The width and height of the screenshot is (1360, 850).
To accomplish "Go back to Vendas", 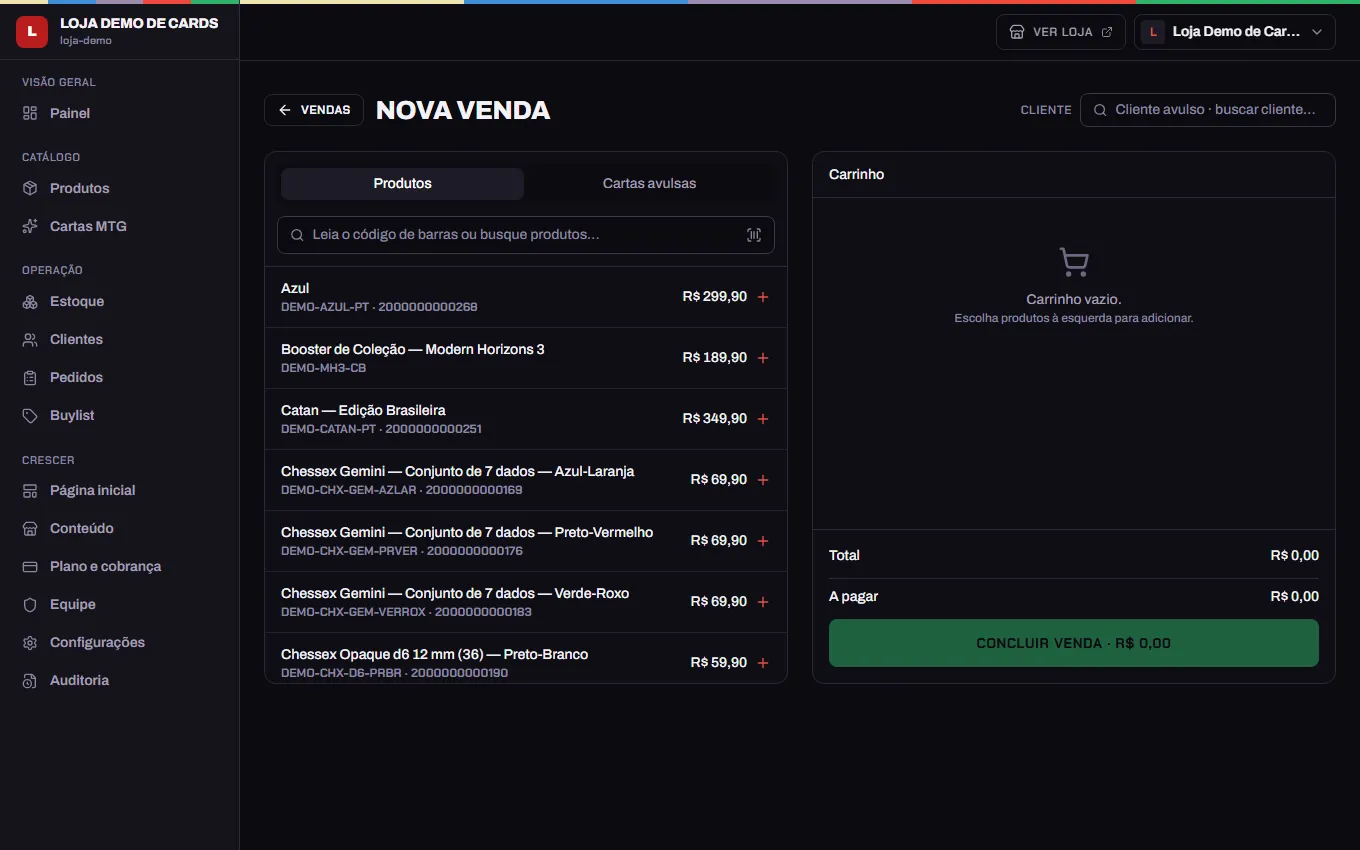I will (314, 110).
